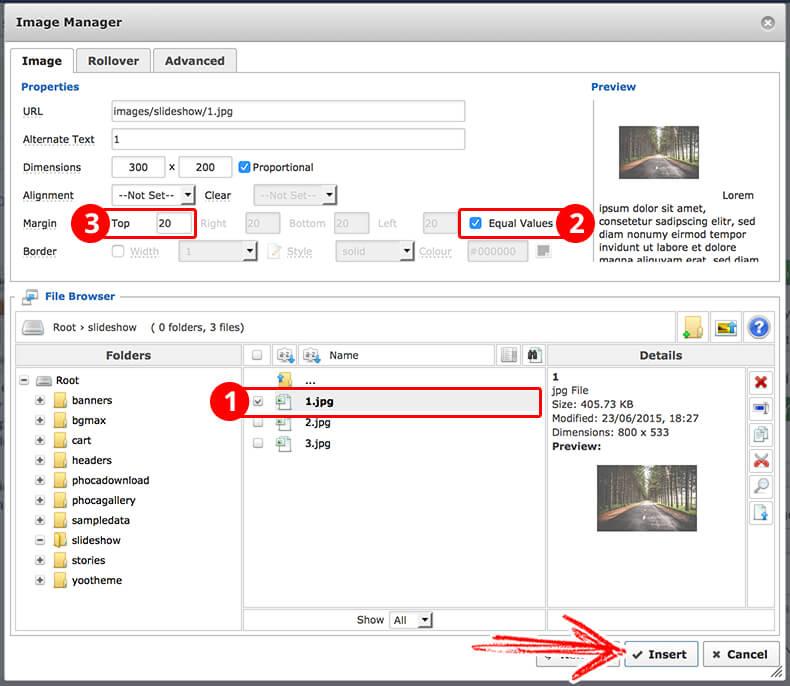Click the Root drive icon in Folders tree

(44, 381)
